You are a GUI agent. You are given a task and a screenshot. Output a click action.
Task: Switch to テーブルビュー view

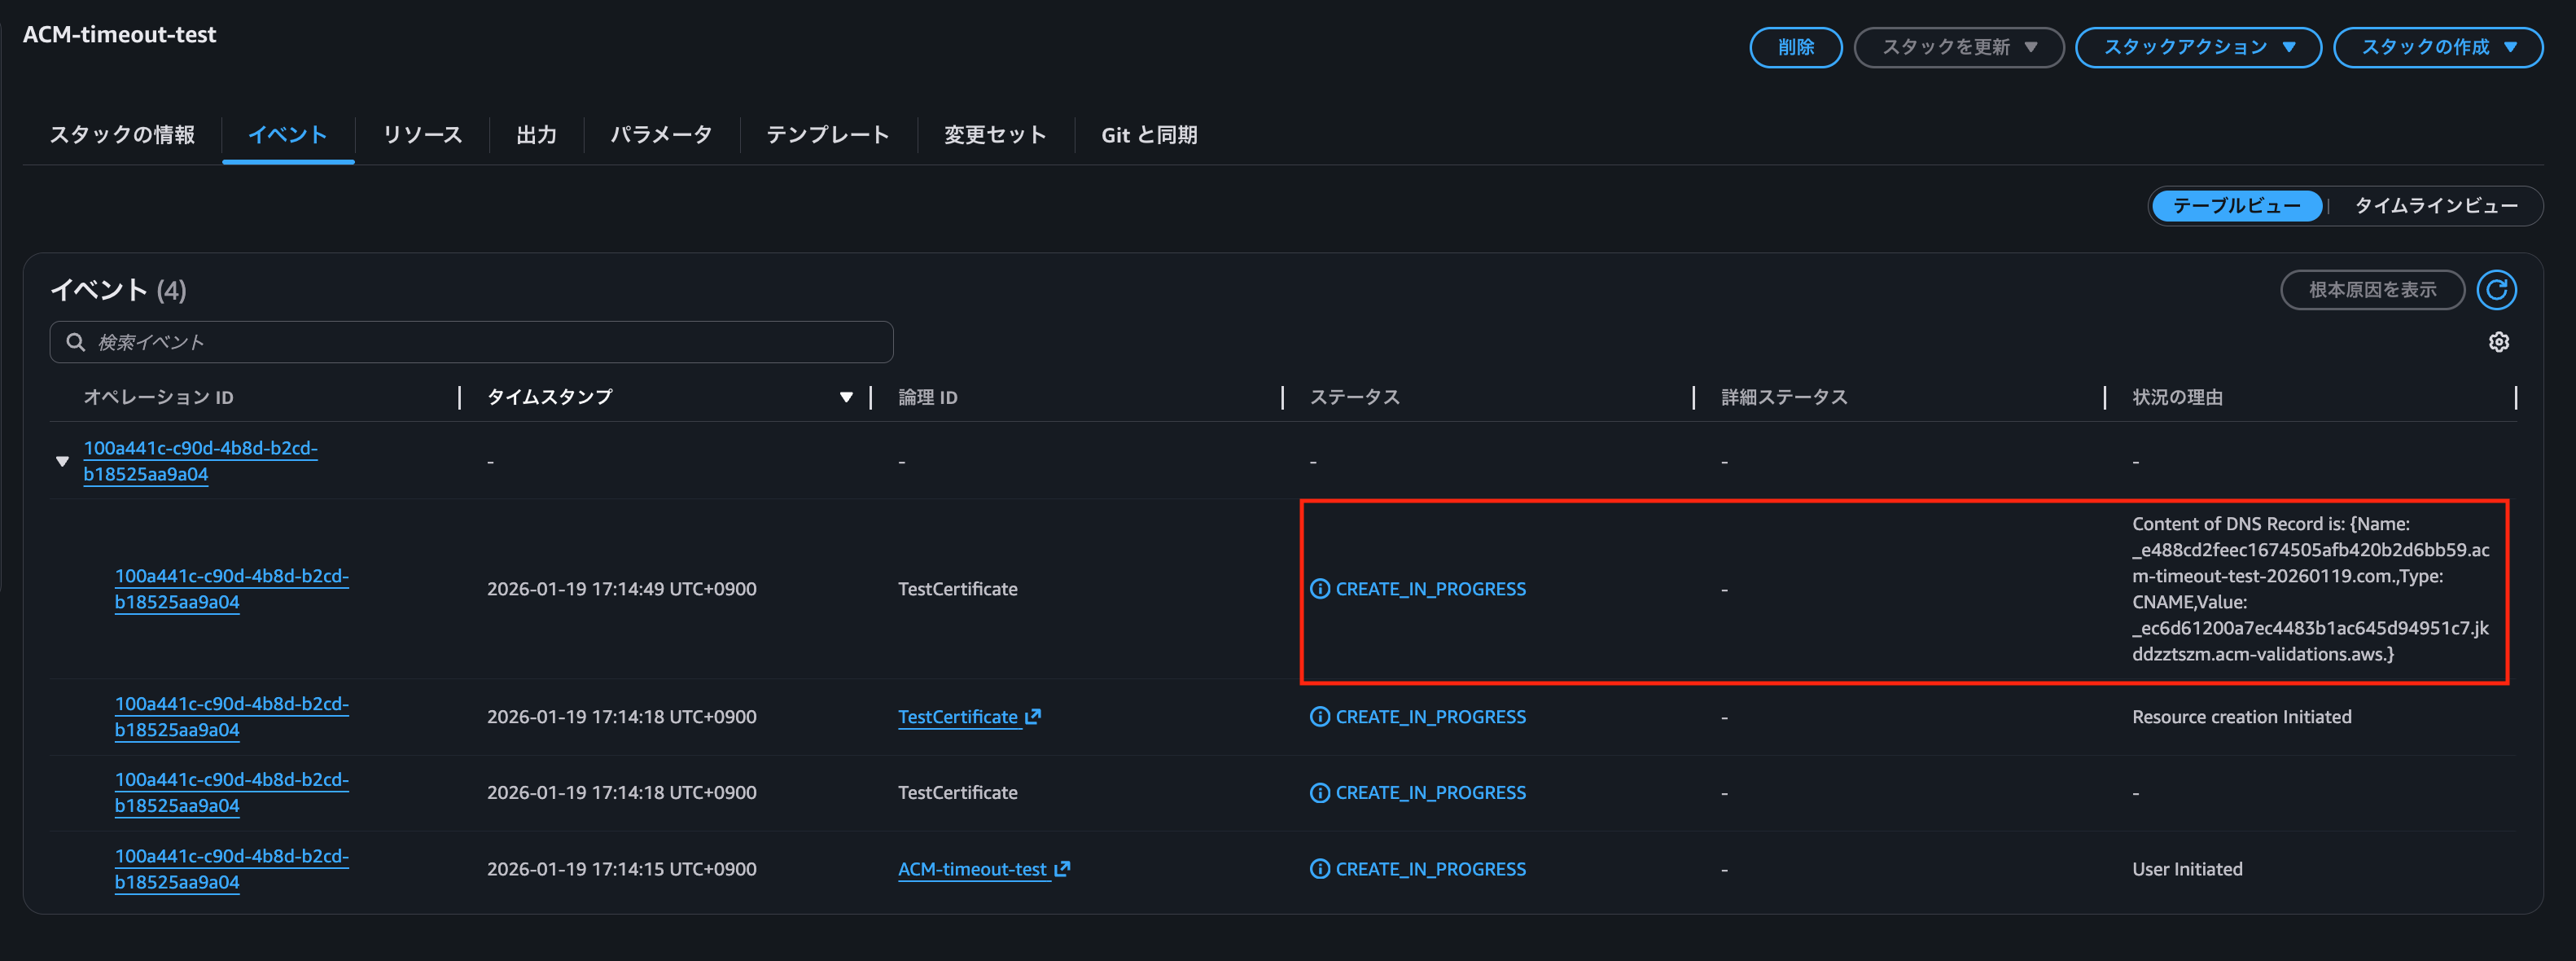point(2235,206)
